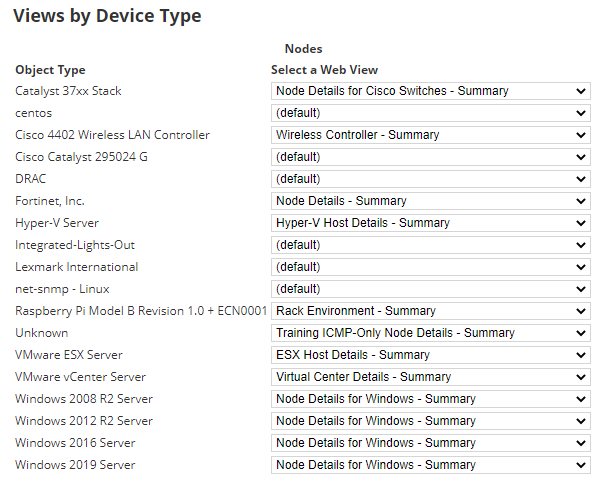The width and height of the screenshot is (606, 481).
Task: Click 'Raspberry Pi Model B Revision 1.0 + ECN0001'
Action: point(141,311)
